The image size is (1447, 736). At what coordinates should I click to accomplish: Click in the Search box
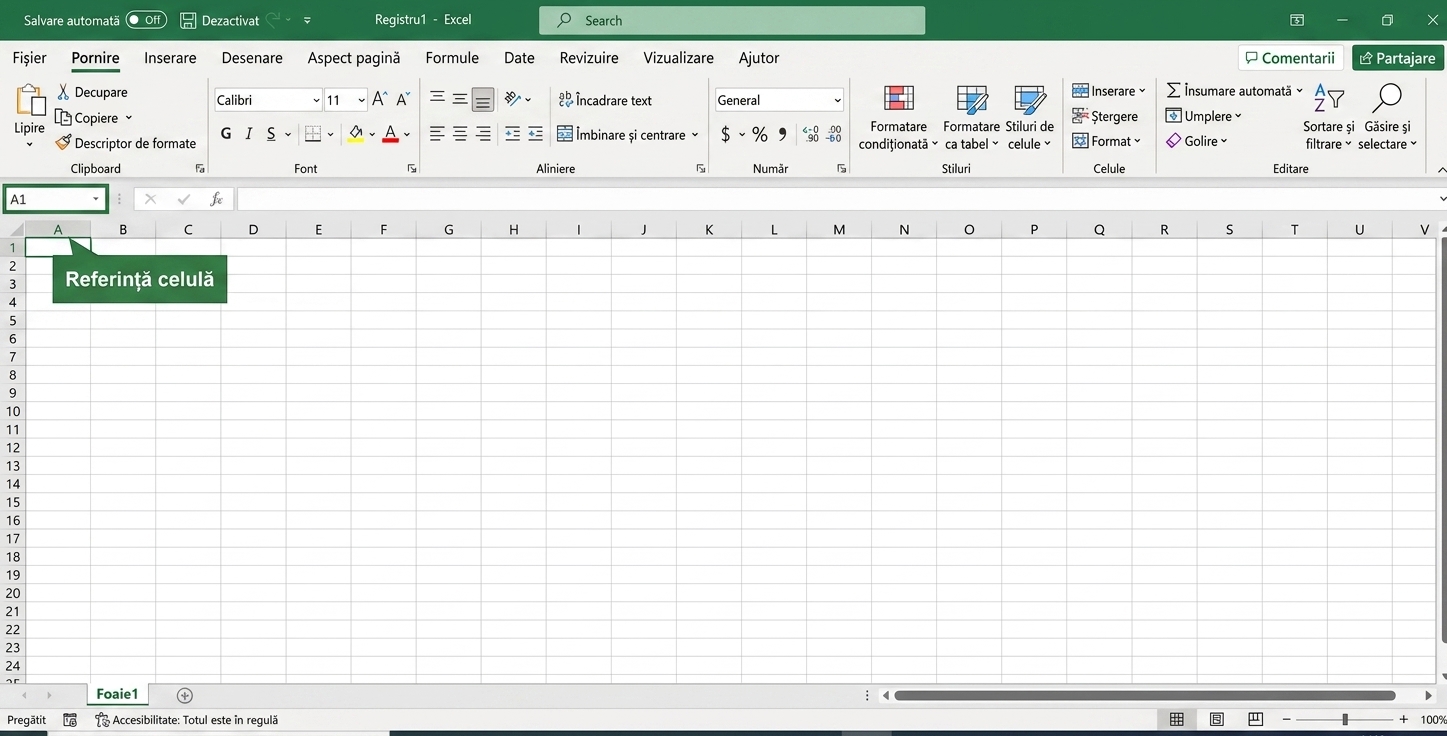point(732,20)
